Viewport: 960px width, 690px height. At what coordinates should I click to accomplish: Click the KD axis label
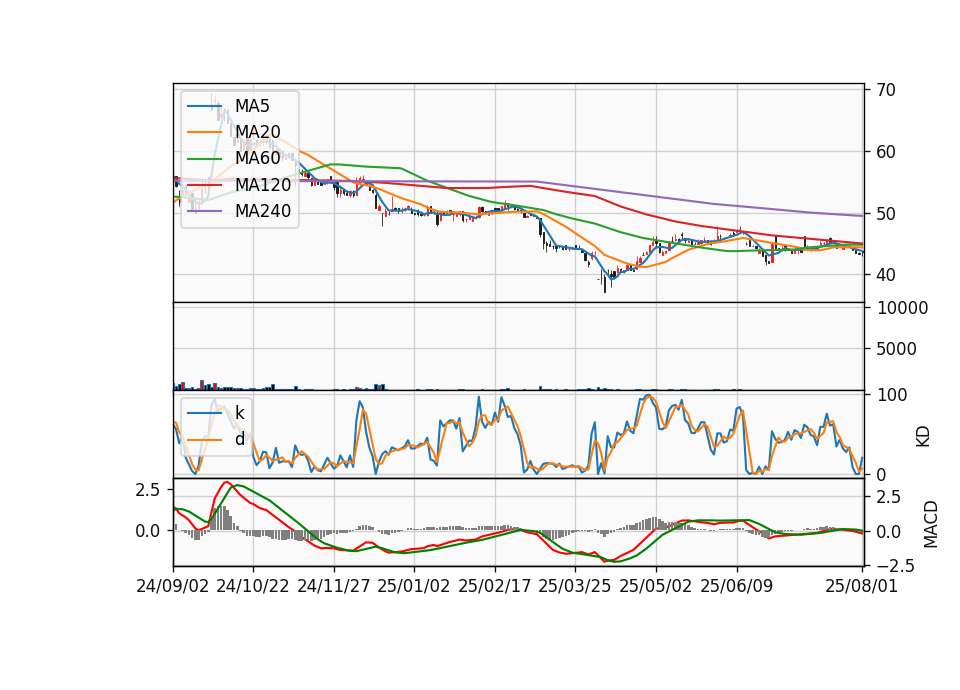click(923, 436)
